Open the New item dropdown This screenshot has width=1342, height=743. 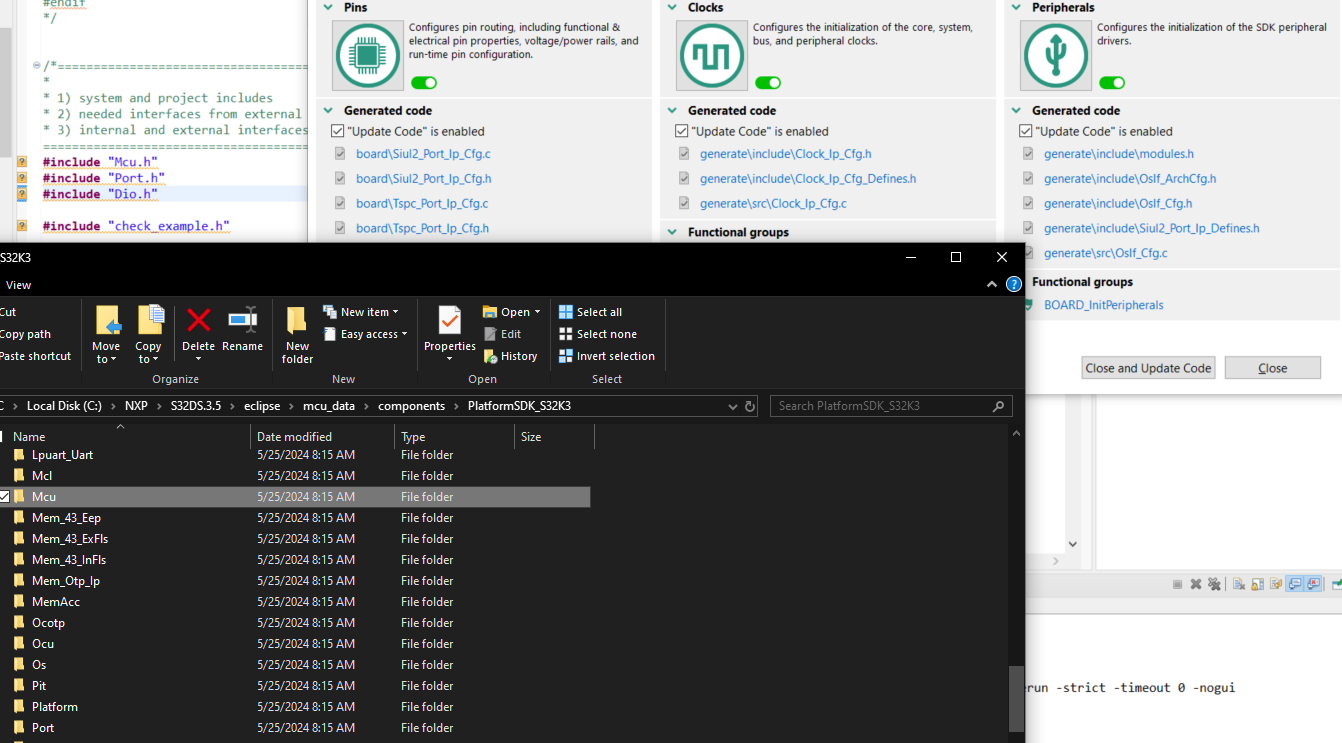pyautogui.click(x=361, y=312)
